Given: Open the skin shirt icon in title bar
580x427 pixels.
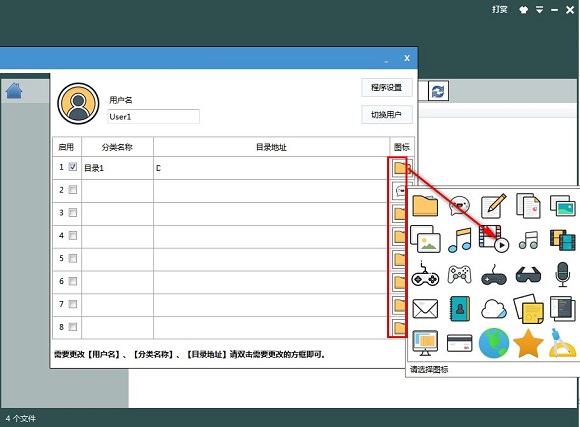Looking at the screenshot, I should pos(523,10).
